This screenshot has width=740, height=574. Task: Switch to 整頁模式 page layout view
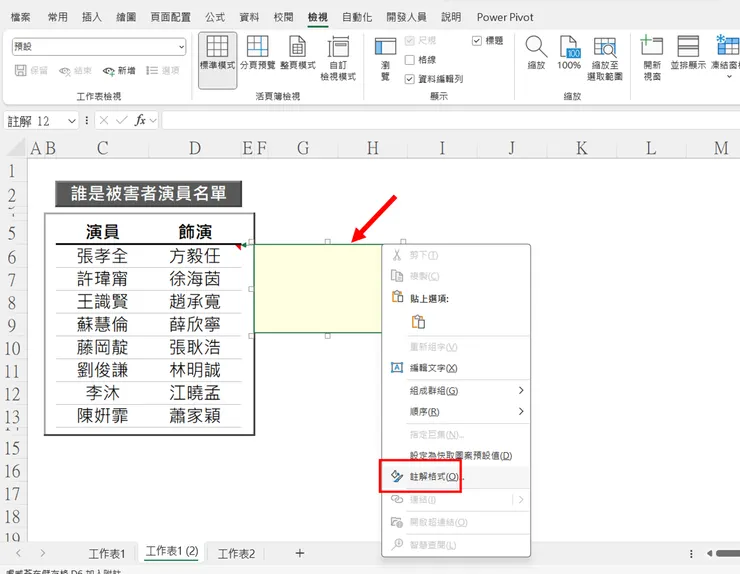pyautogui.click(x=297, y=53)
